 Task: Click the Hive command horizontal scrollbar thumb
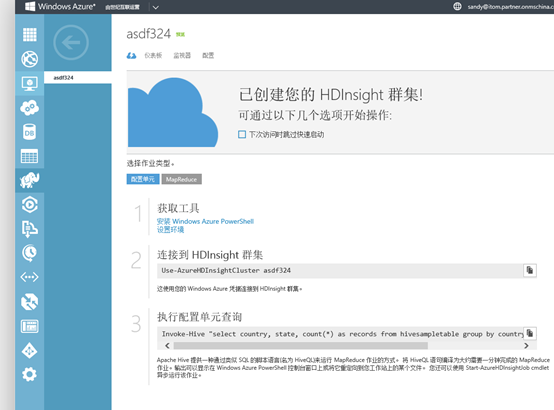click(x=301, y=345)
